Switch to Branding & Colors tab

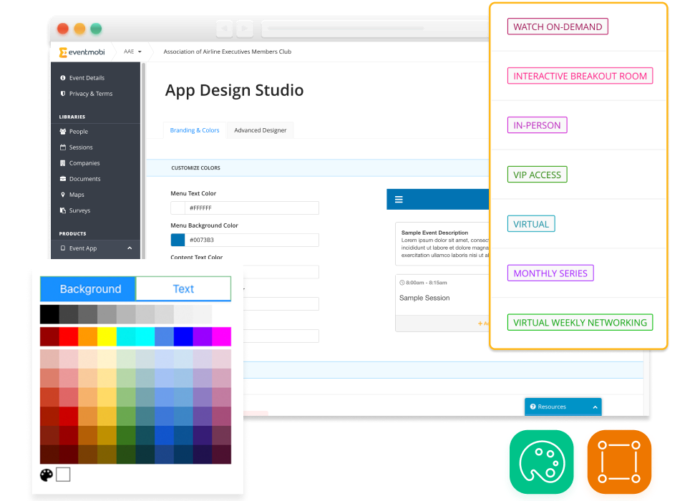[x=195, y=130]
